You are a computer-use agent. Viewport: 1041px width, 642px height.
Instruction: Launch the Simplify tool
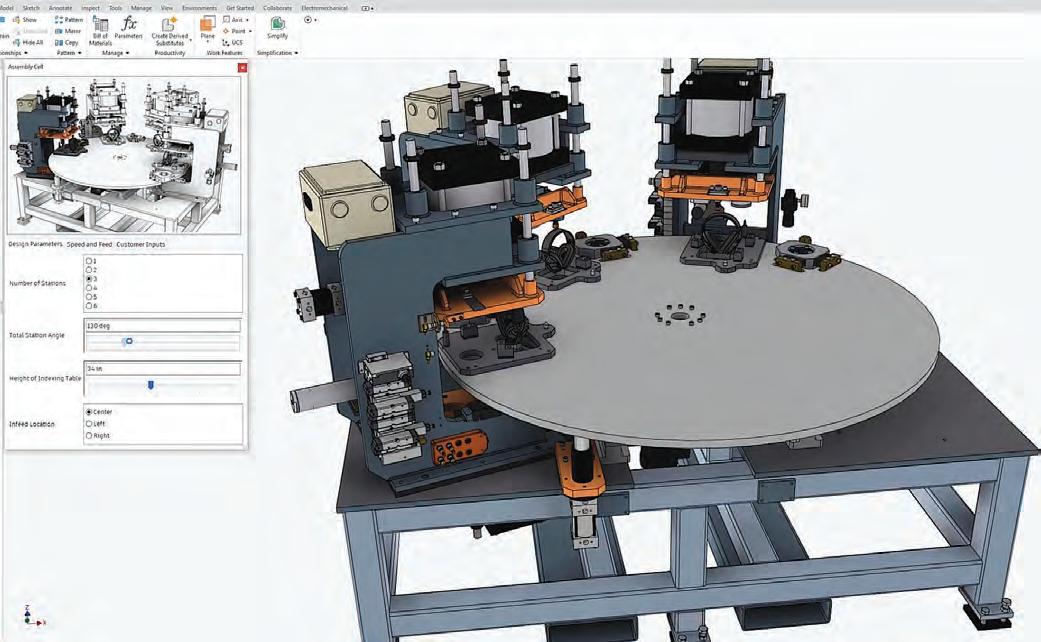278,28
